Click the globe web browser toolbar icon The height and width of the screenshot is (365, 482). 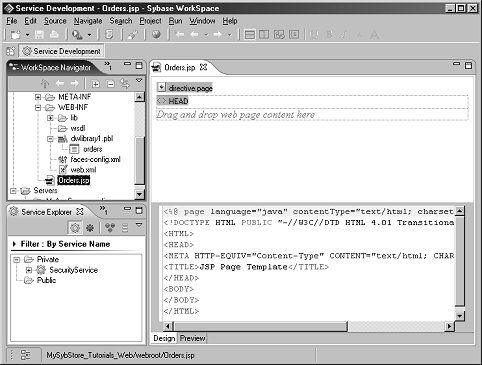[156, 34]
